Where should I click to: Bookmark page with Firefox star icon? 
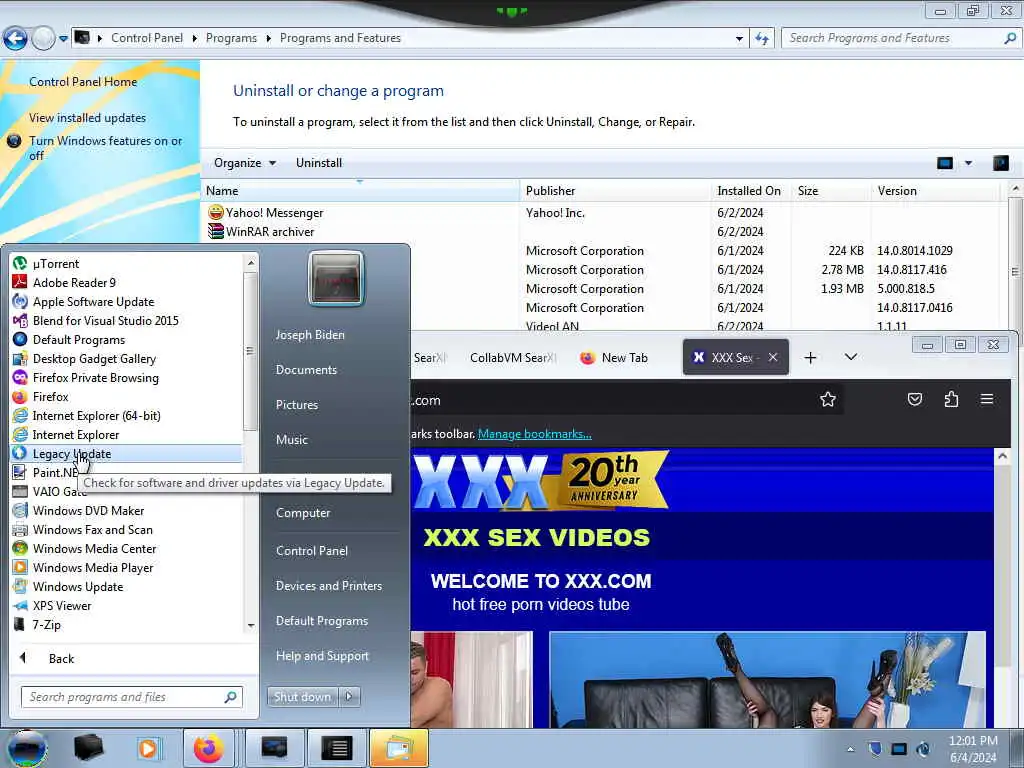[827, 399]
